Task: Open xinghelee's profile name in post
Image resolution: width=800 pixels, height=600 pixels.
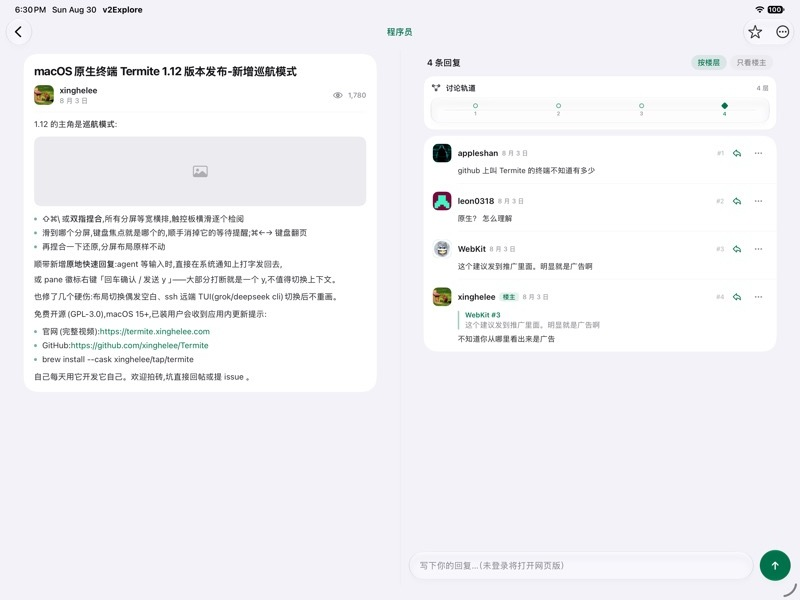Action: [x=78, y=90]
